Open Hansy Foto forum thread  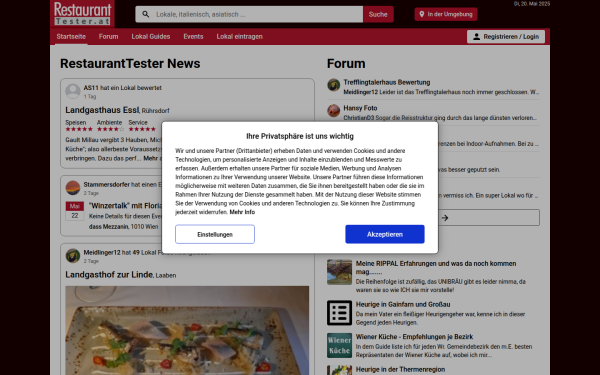360,108
